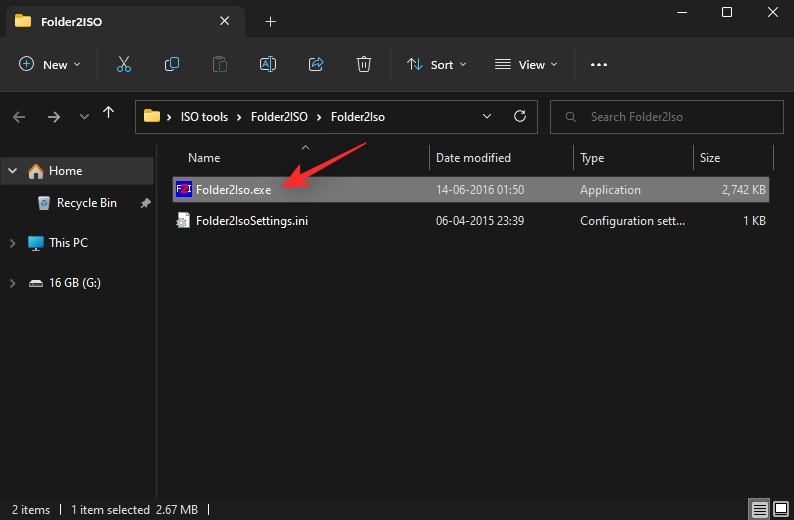This screenshot has height=520, width=794.
Task: Go back with the left arrow
Action: tap(19, 117)
